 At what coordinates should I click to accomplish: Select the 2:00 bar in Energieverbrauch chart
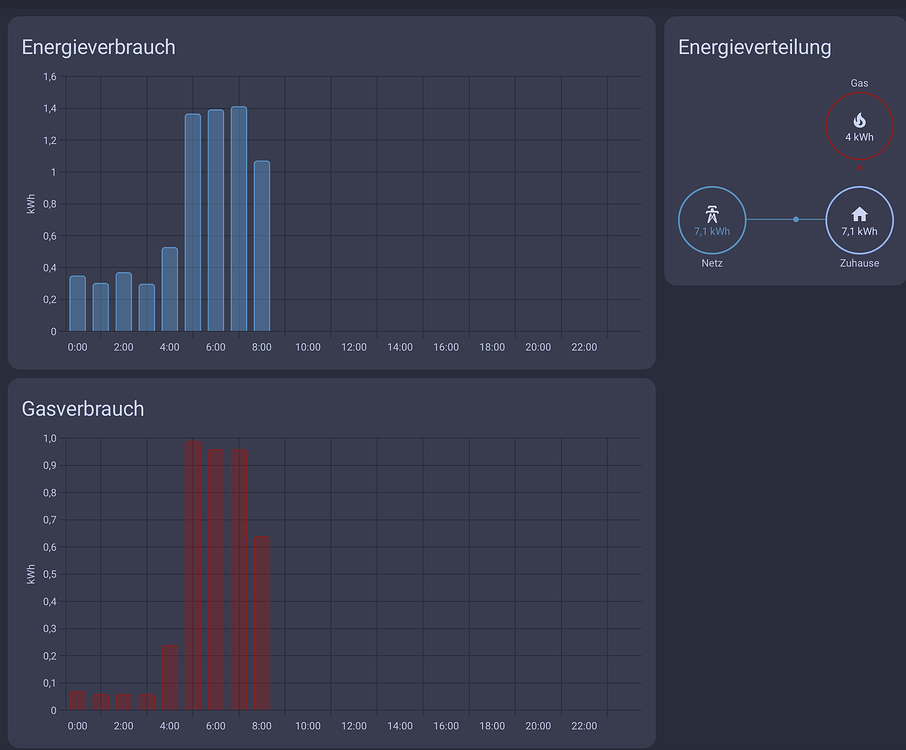(124, 302)
